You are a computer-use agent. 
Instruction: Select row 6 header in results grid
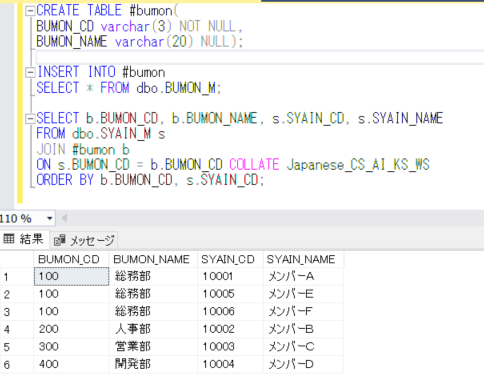17,364
